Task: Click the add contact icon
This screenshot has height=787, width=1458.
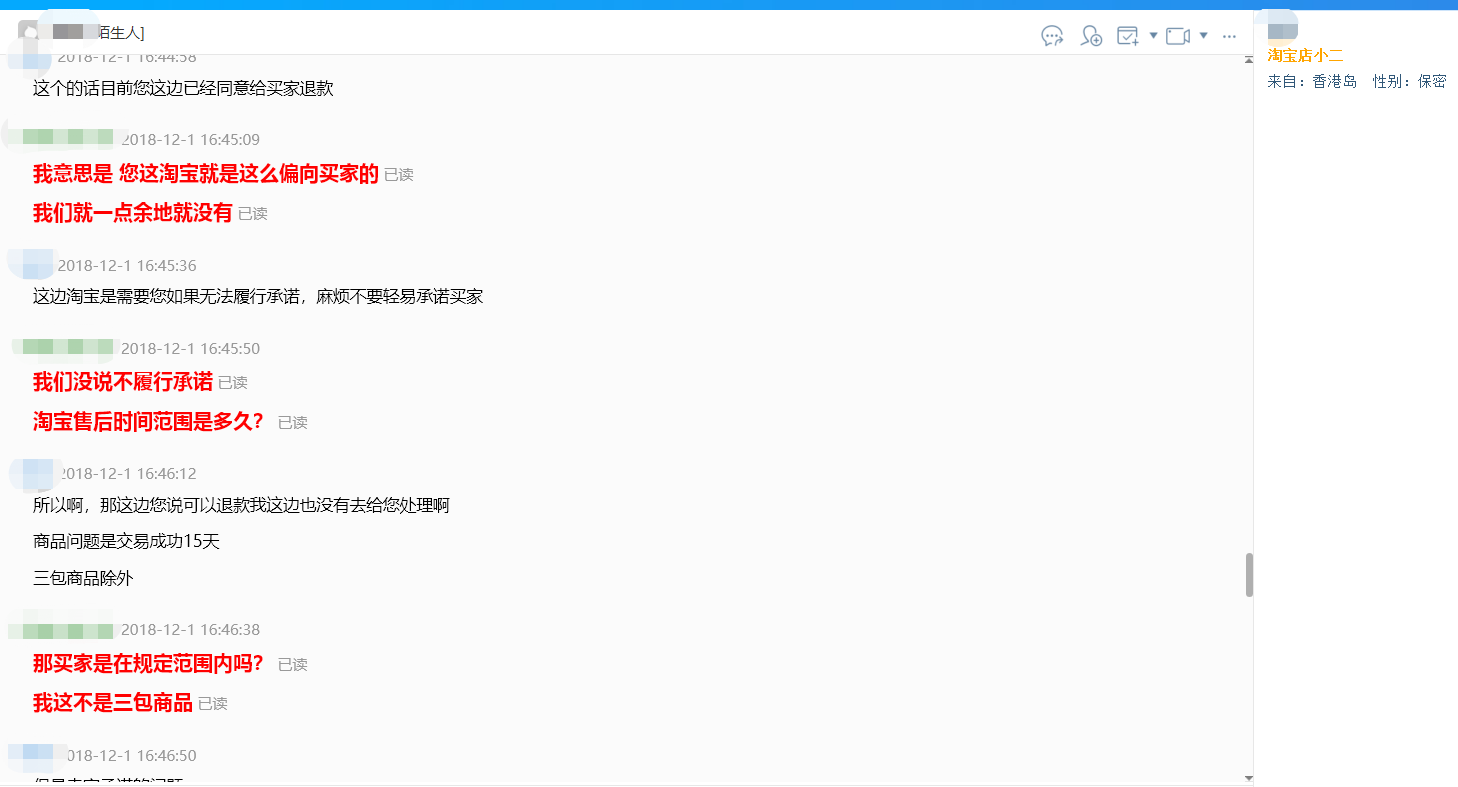Action: [x=1091, y=36]
